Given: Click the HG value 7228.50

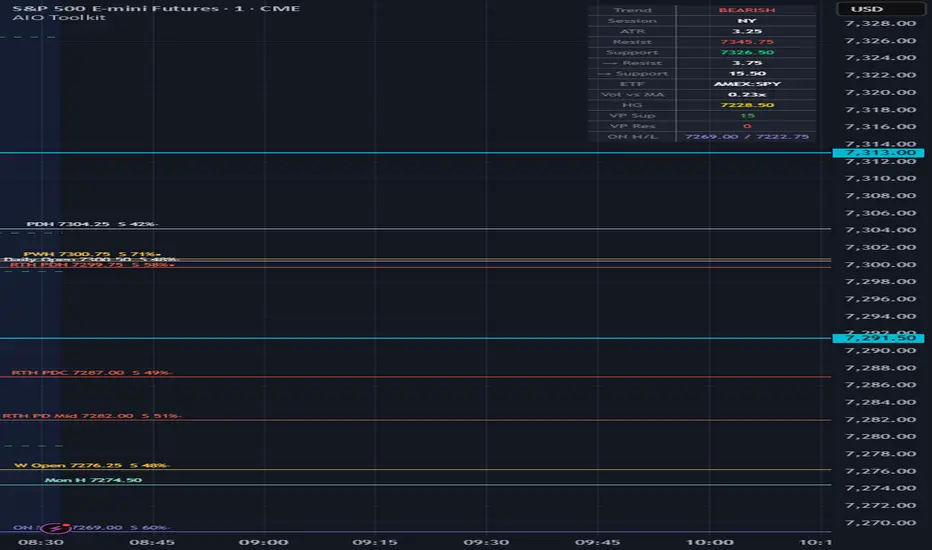Looking at the screenshot, I should coord(747,105).
